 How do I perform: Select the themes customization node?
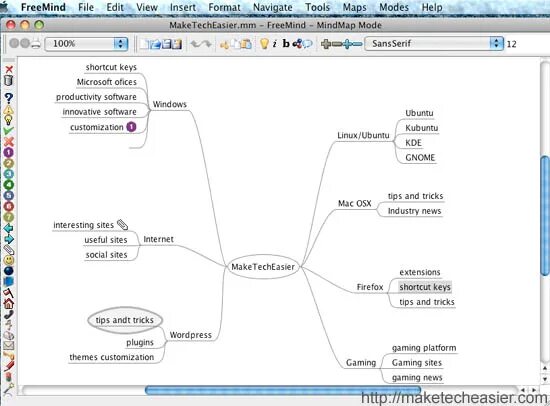coord(112,357)
